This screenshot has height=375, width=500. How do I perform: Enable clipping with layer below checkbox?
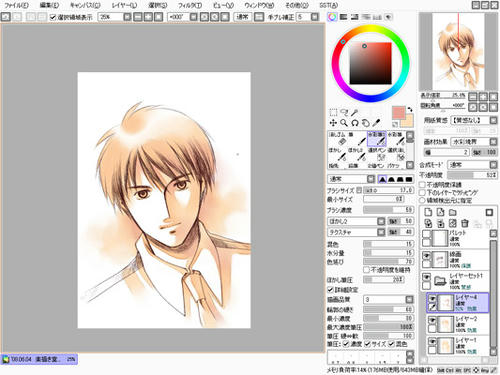tap(422, 192)
